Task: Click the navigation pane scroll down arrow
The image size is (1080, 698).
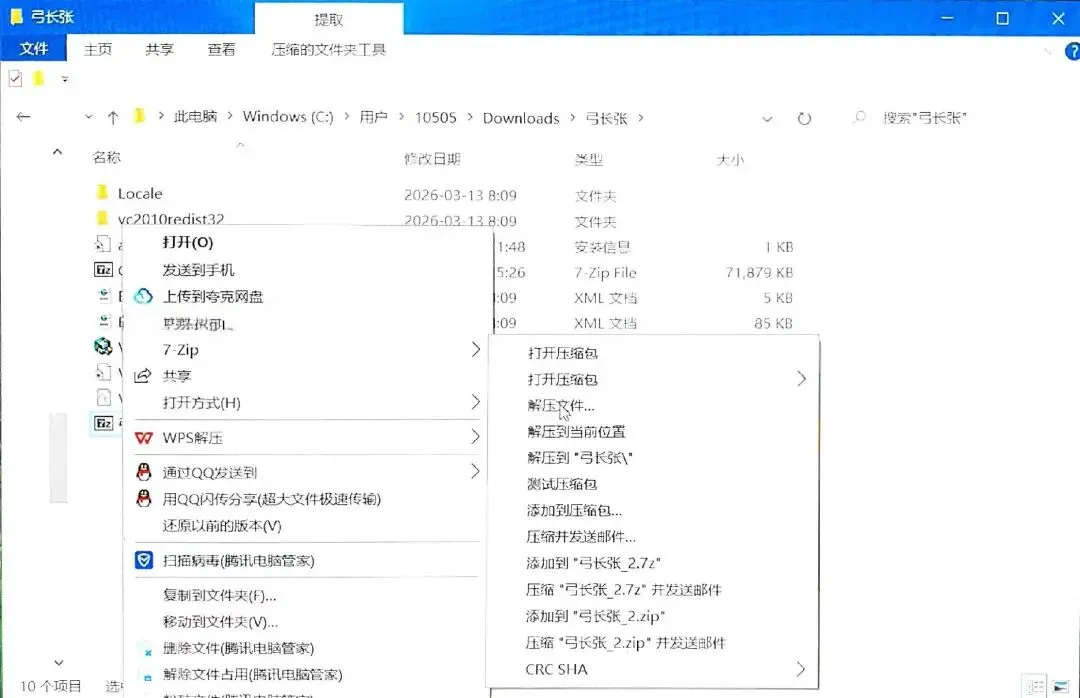Action: (59, 663)
